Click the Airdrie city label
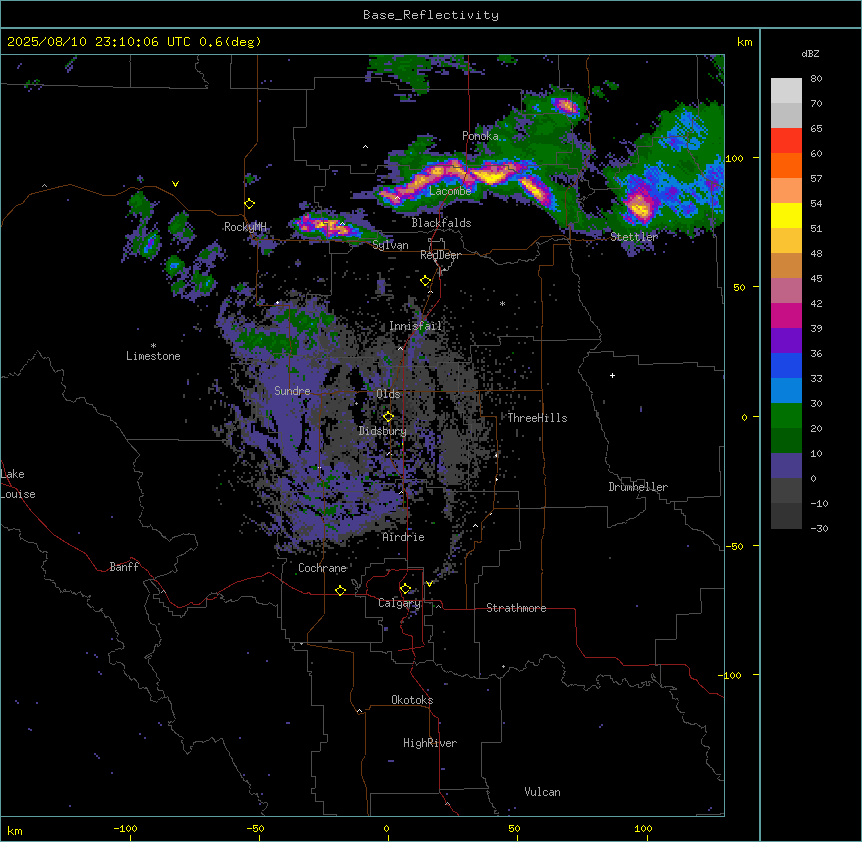This screenshot has width=862, height=842. point(404,537)
